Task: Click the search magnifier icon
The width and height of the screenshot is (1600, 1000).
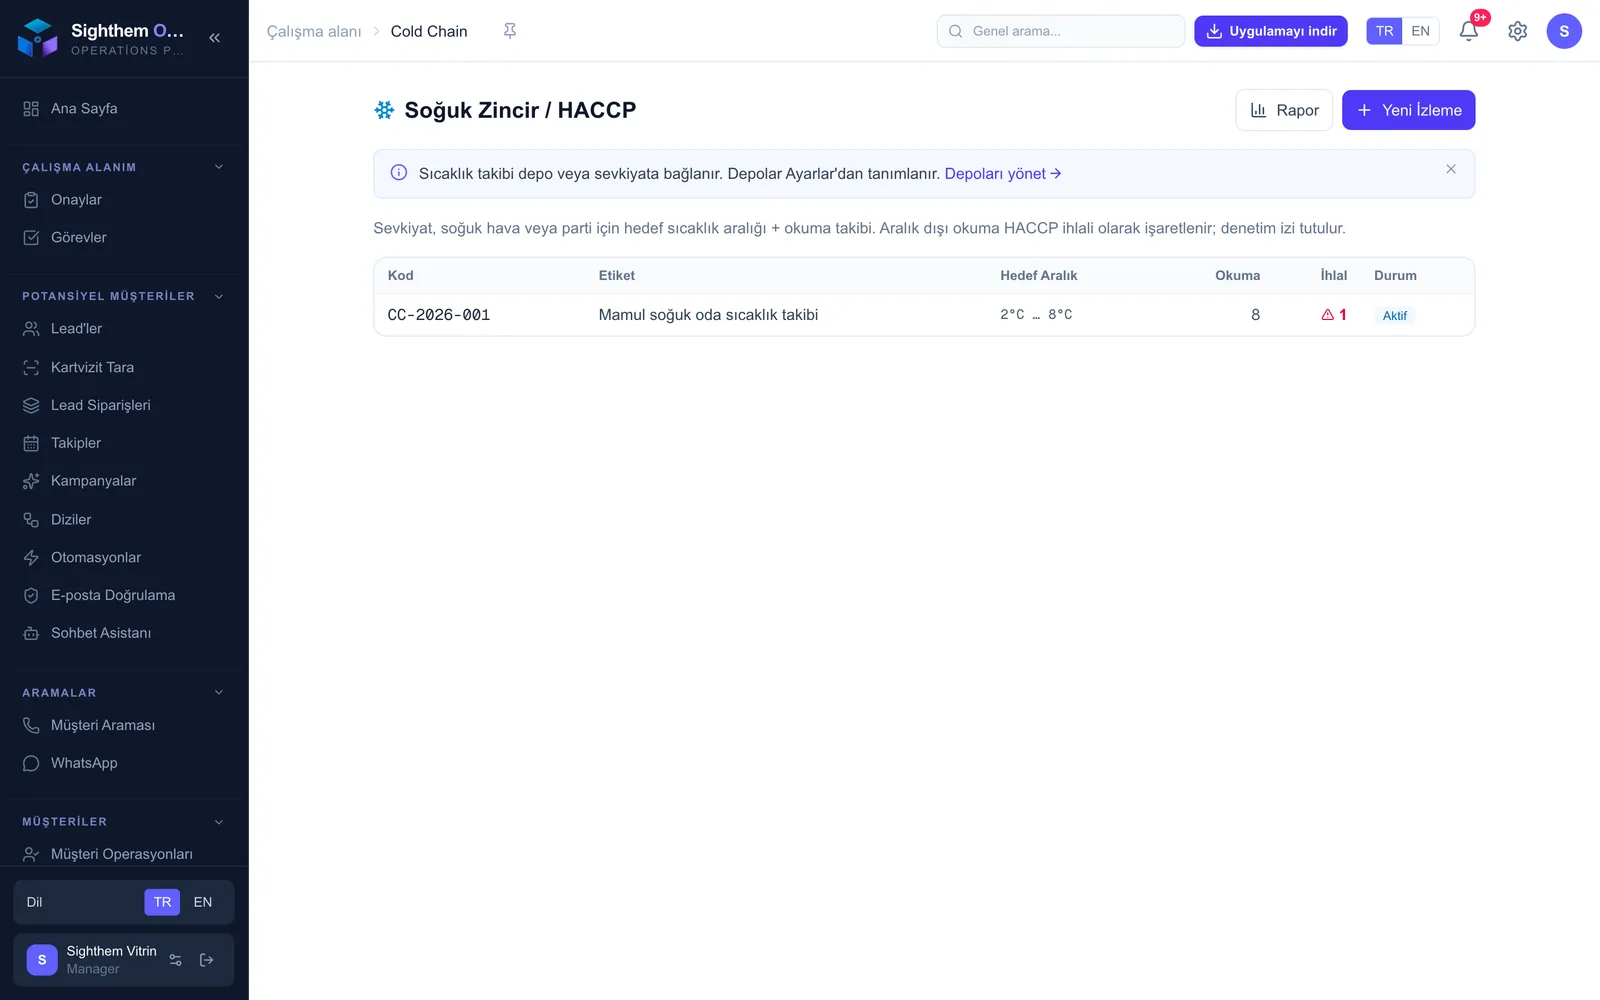Action: tap(956, 31)
